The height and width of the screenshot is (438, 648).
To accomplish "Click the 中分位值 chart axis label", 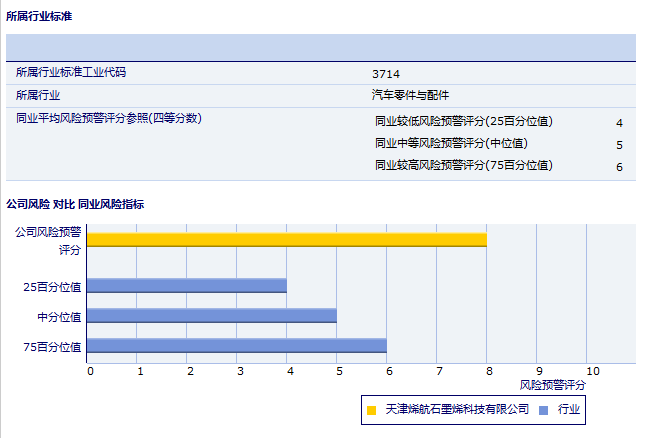I will tap(59, 317).
